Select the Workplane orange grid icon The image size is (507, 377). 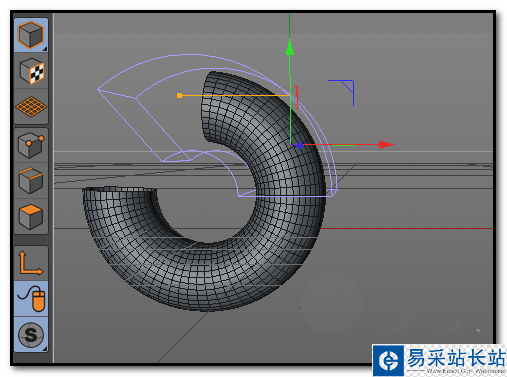pos(31,107)
